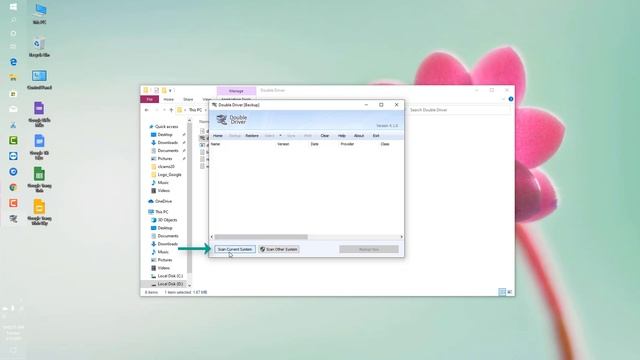Screen dimensions: 640x360
Task: Click the Scan Other System button
Action: pos(279,249)
